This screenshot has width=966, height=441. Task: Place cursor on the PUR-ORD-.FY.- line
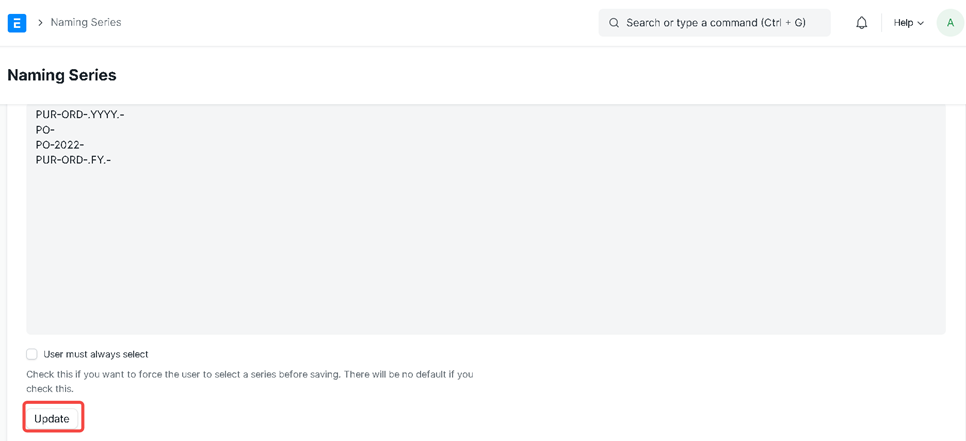pos(73,160)
